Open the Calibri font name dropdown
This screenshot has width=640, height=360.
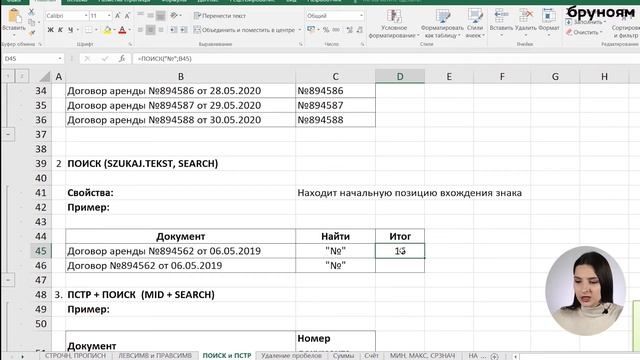pyautogui.click(x=86, y=16)
